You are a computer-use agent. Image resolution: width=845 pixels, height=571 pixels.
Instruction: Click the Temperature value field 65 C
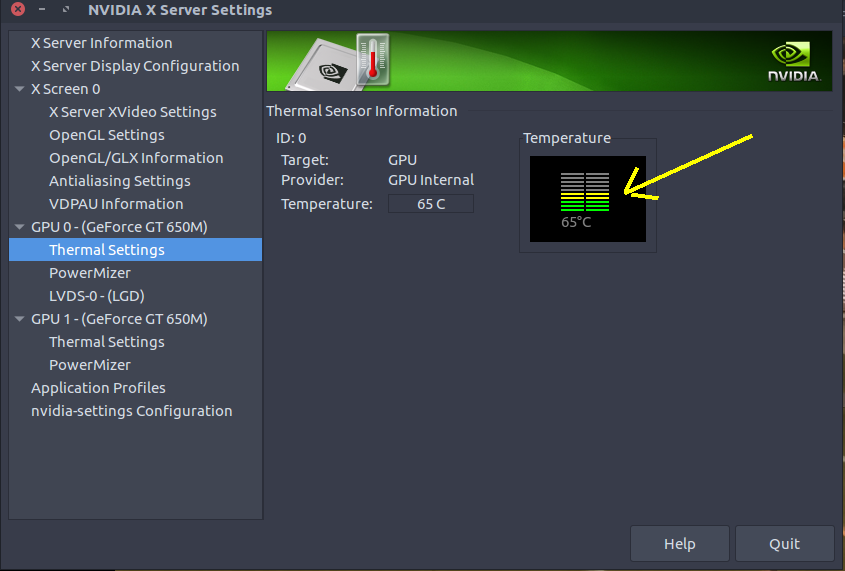[x=431, y=204]
